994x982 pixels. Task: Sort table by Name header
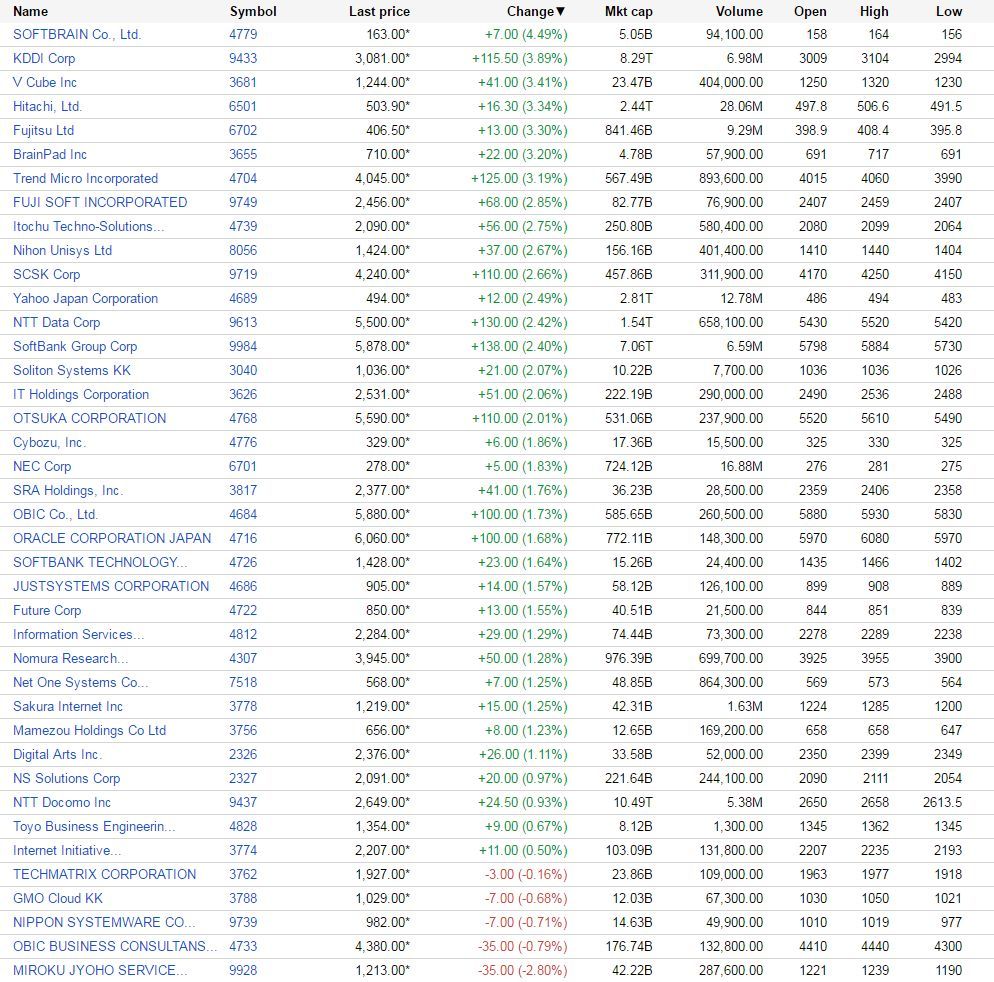pos(30,11)
